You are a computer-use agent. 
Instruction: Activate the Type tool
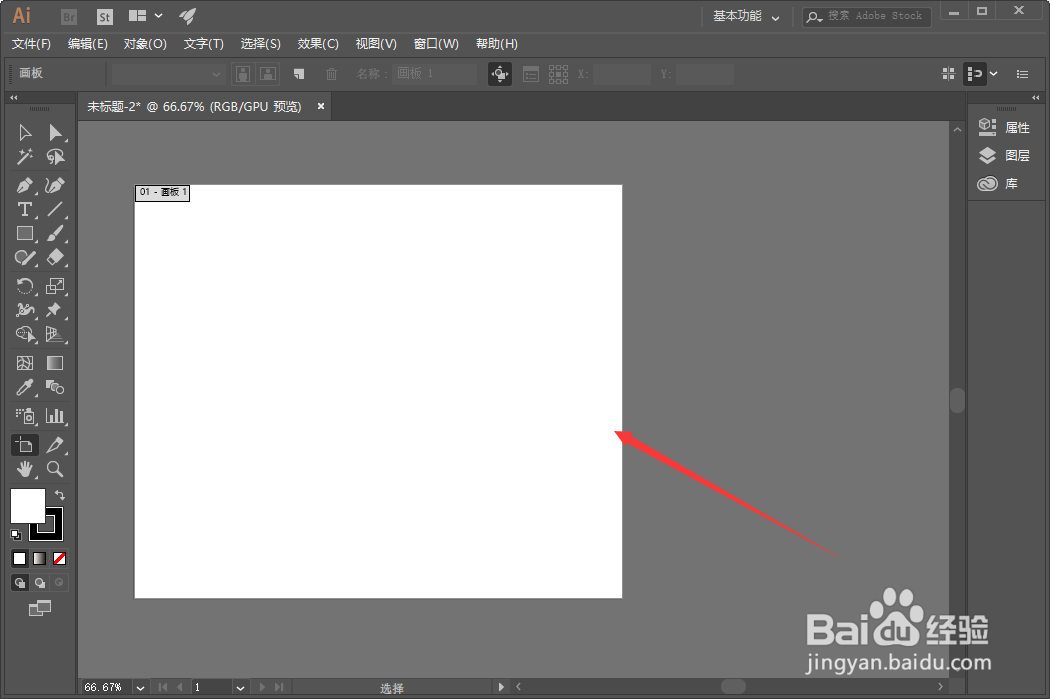25,210
